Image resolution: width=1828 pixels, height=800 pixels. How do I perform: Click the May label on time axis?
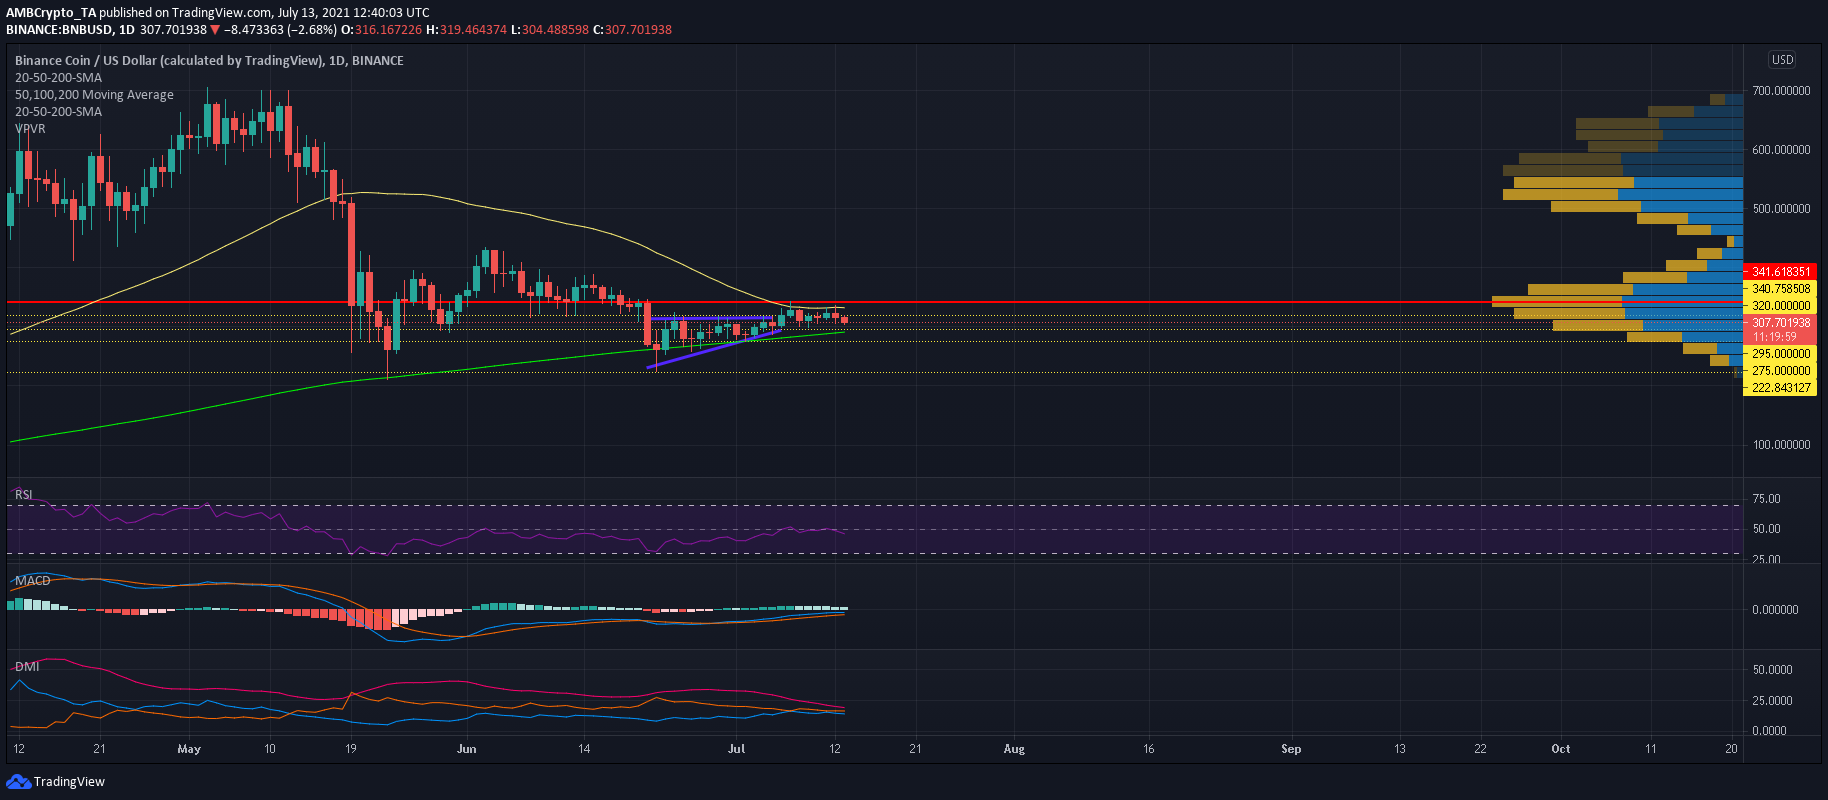[x=188, y=748]
